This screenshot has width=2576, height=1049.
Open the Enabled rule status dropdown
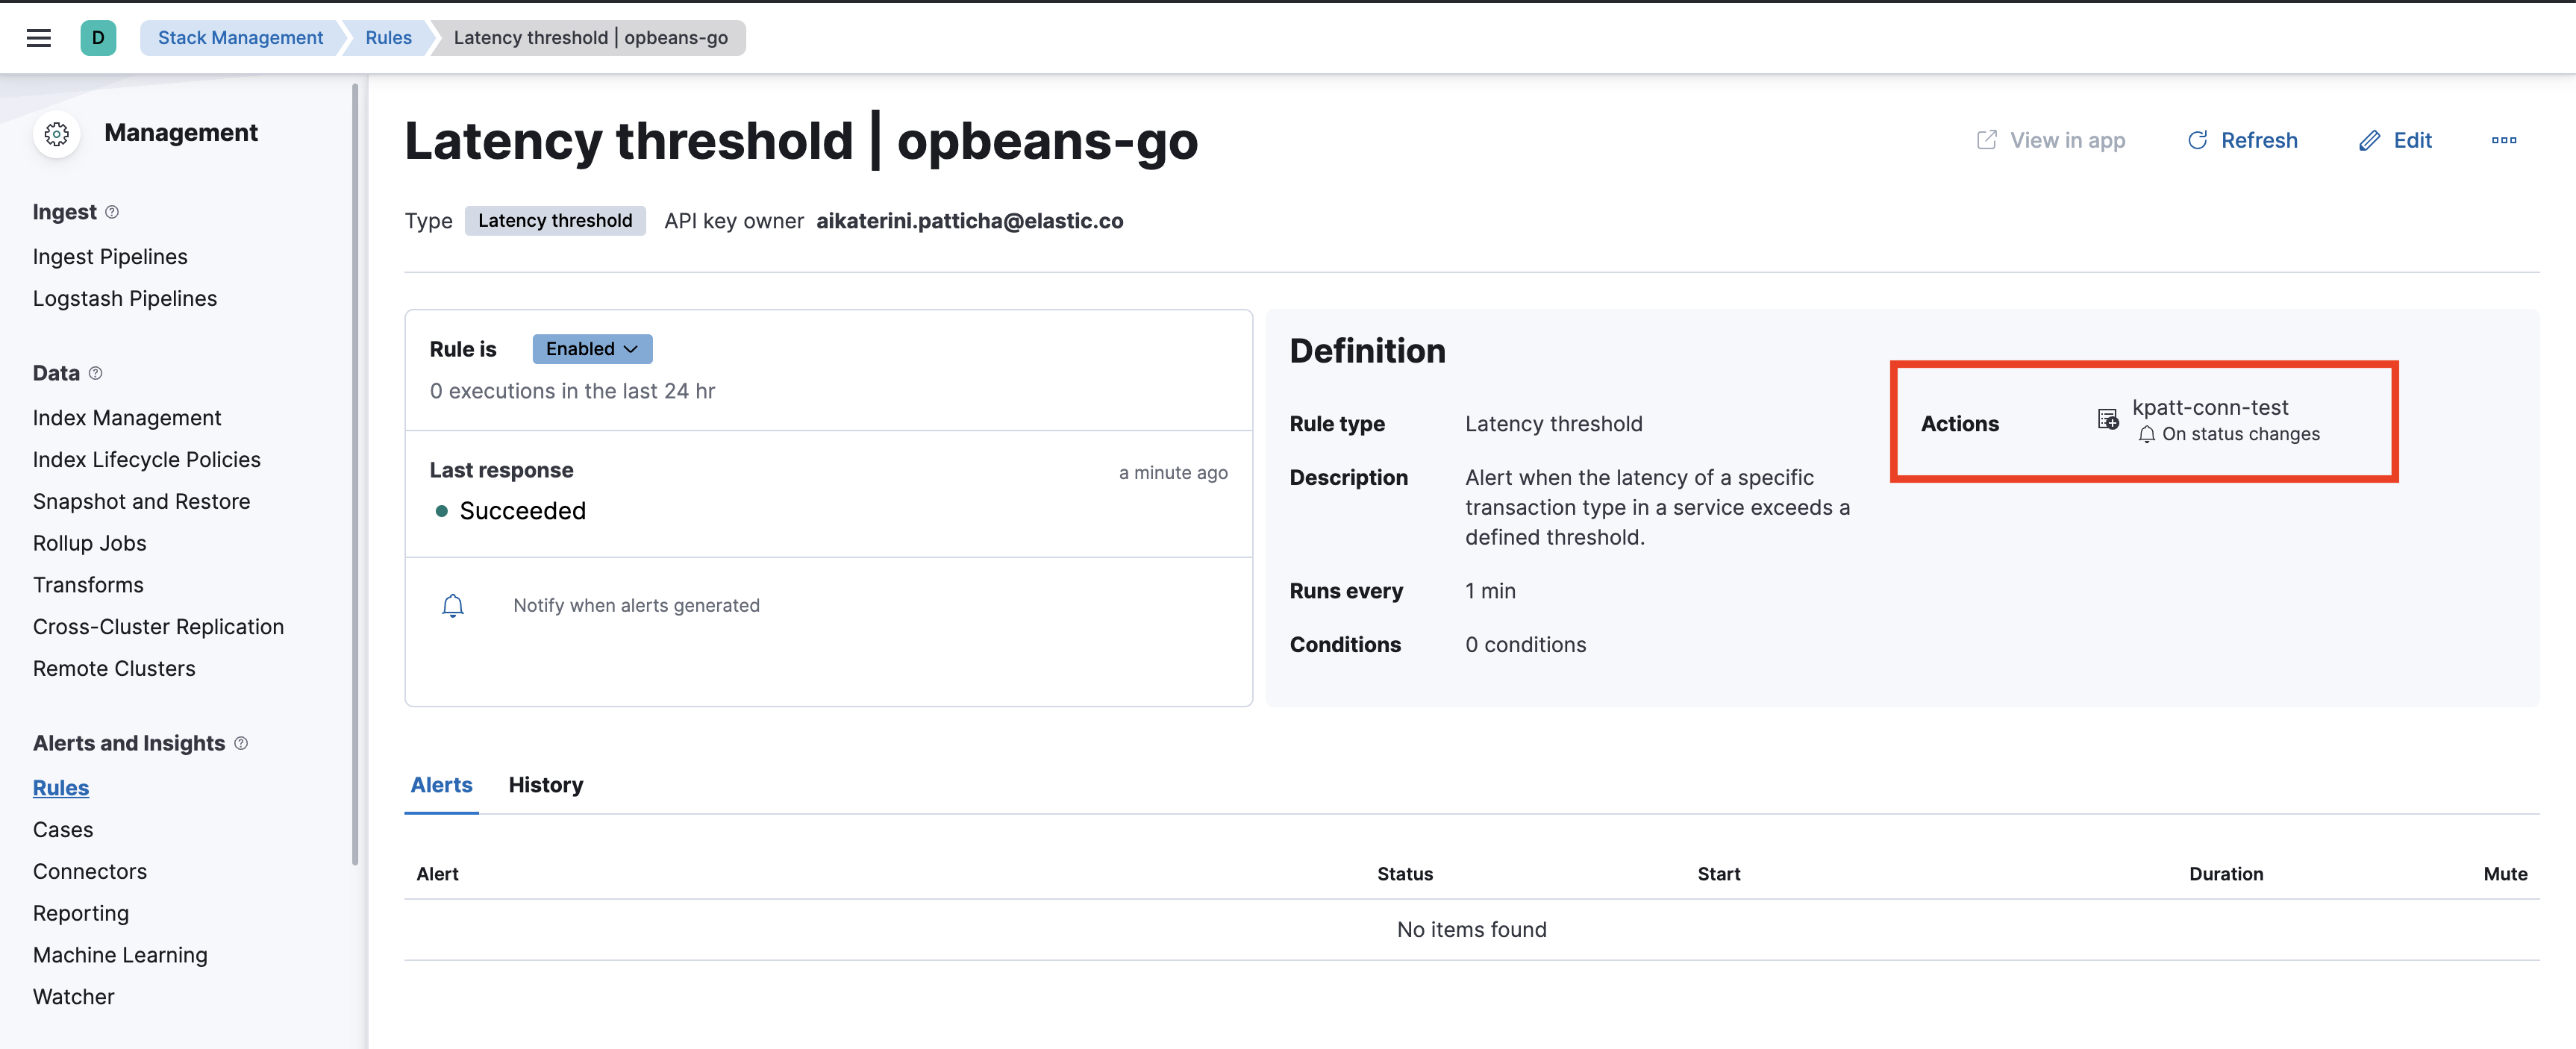coord(592,349)
